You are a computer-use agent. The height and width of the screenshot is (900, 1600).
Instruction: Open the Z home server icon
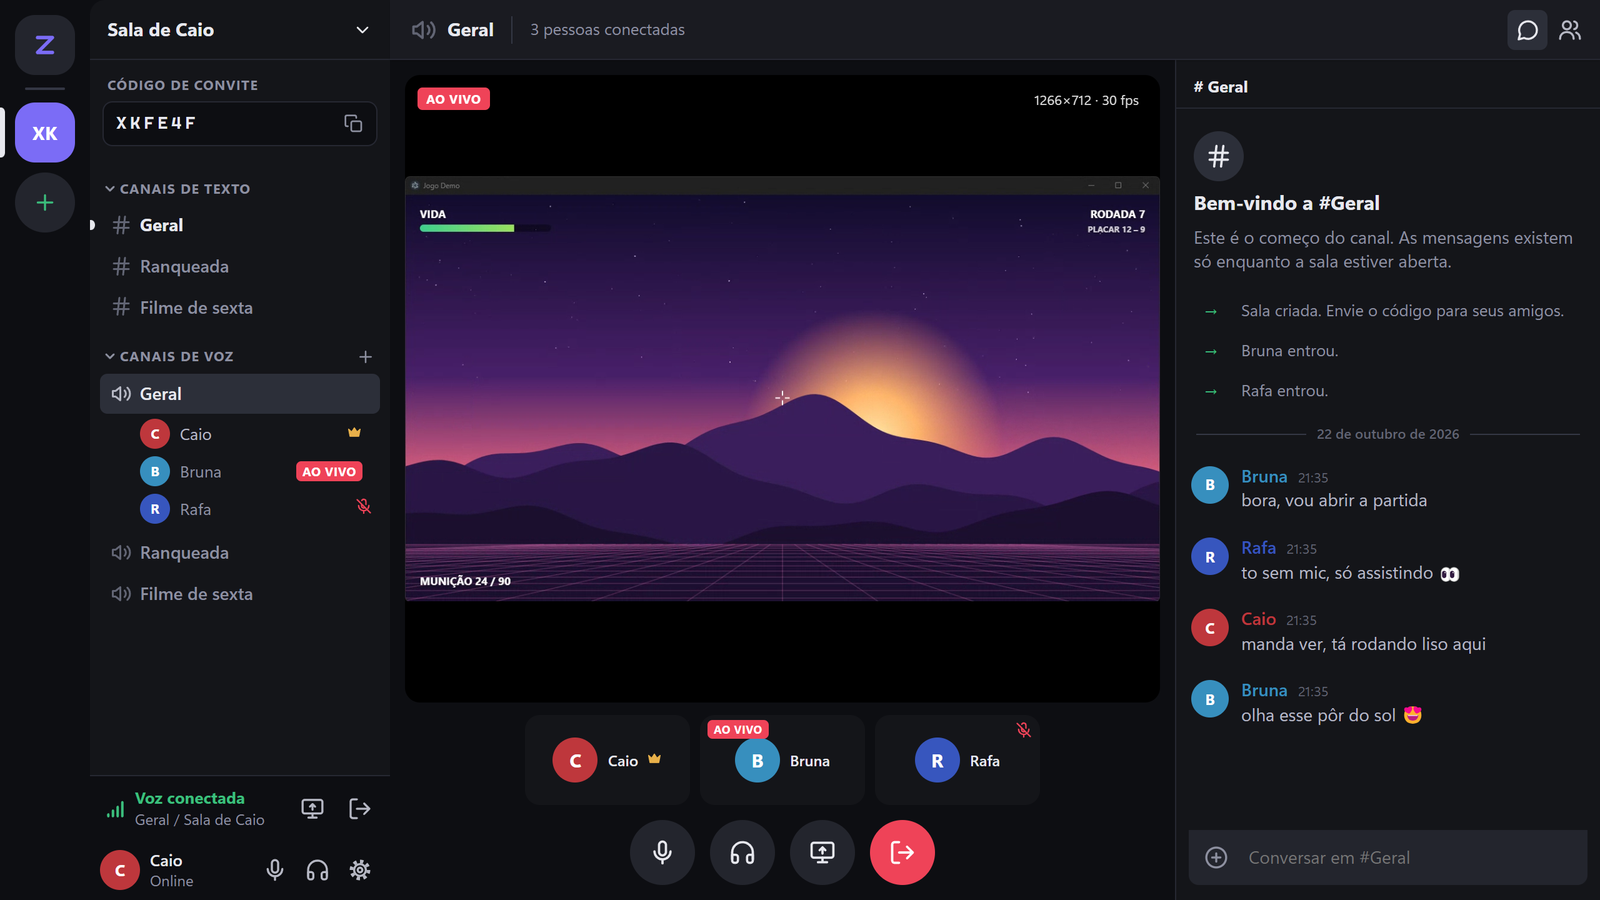click(45, 45)
